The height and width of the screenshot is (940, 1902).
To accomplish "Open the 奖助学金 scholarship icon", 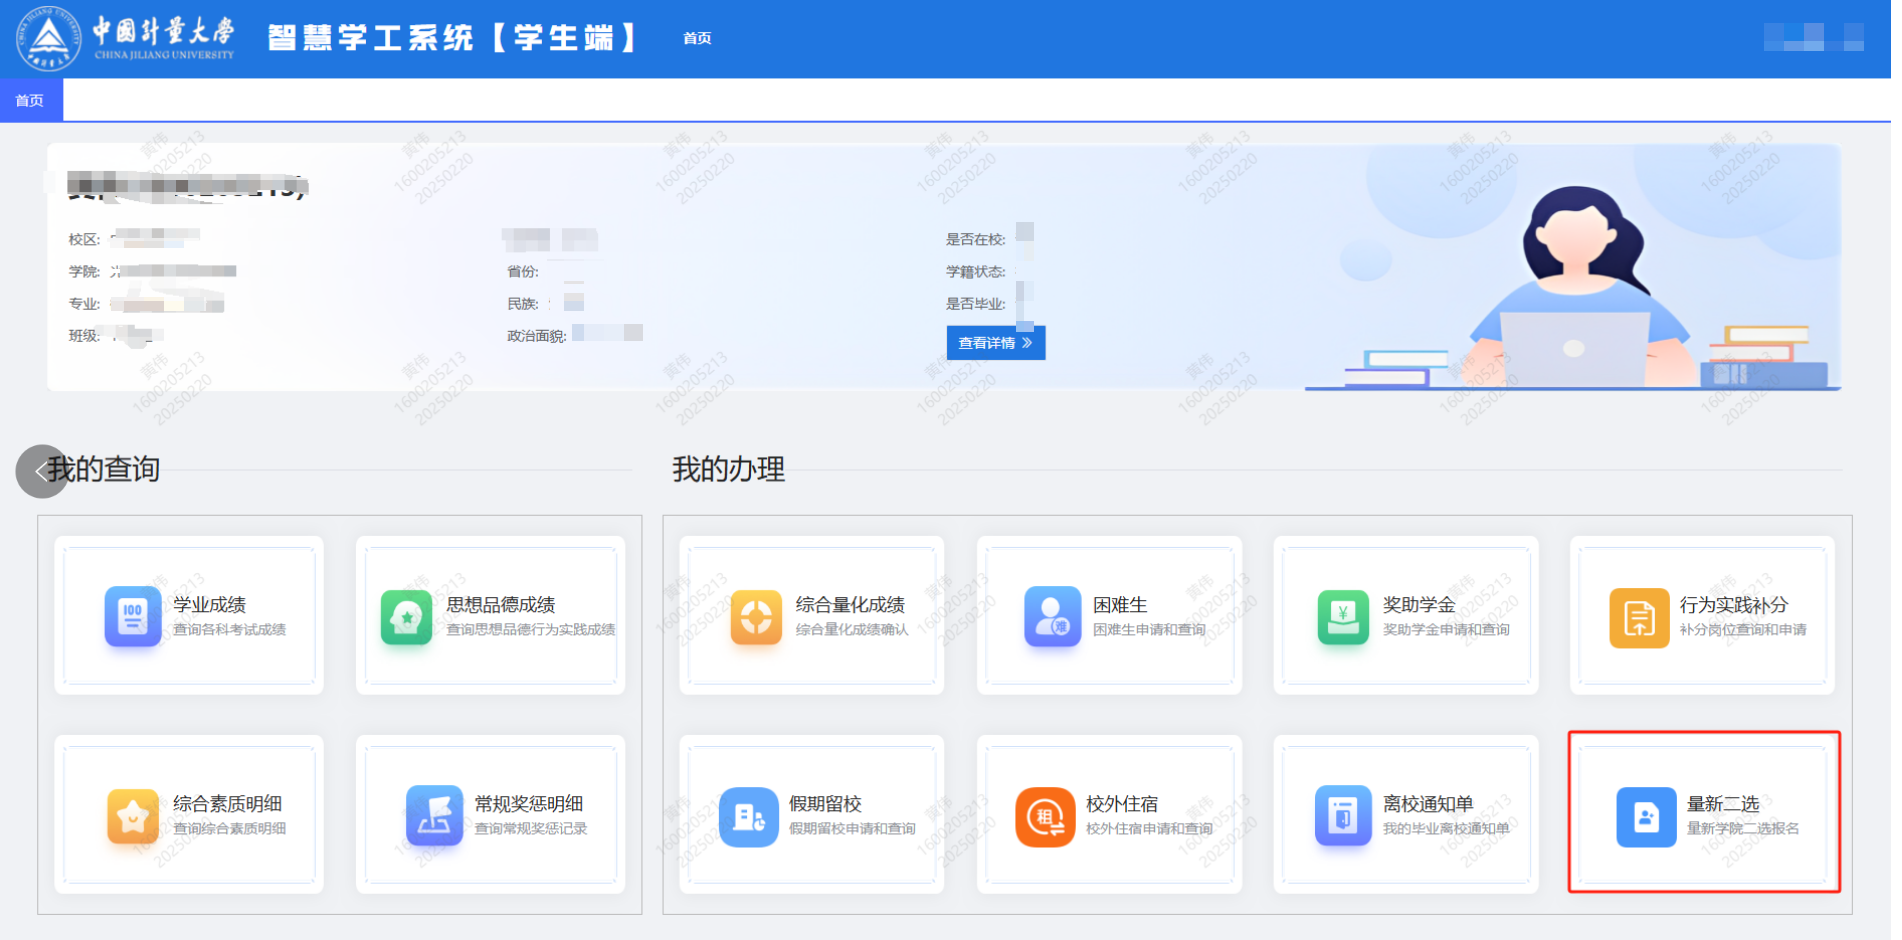I will tap(1342, 617).
